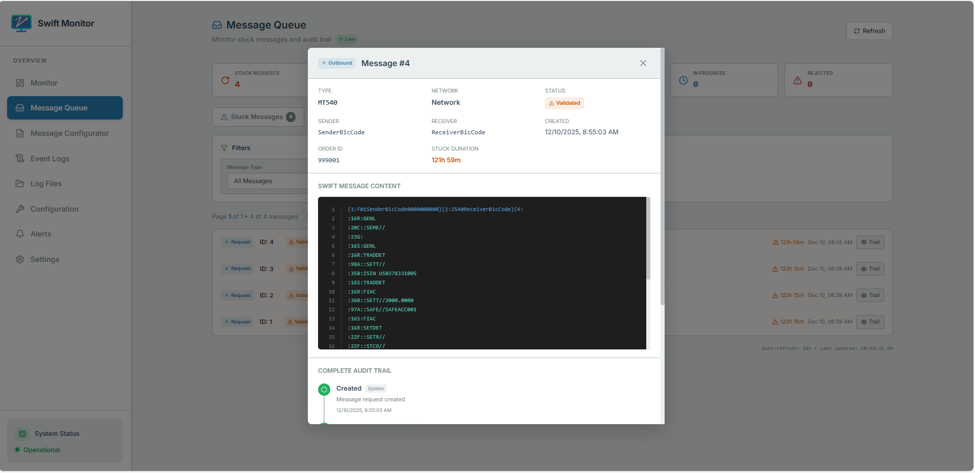The width and height of the screenshot is (975, 473).
Task: Click the Refresh button
Action: click(869, 31)
